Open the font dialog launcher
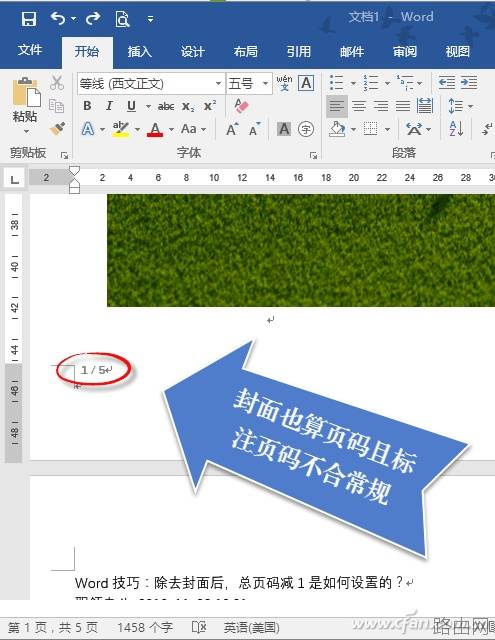 click(313, 155)
